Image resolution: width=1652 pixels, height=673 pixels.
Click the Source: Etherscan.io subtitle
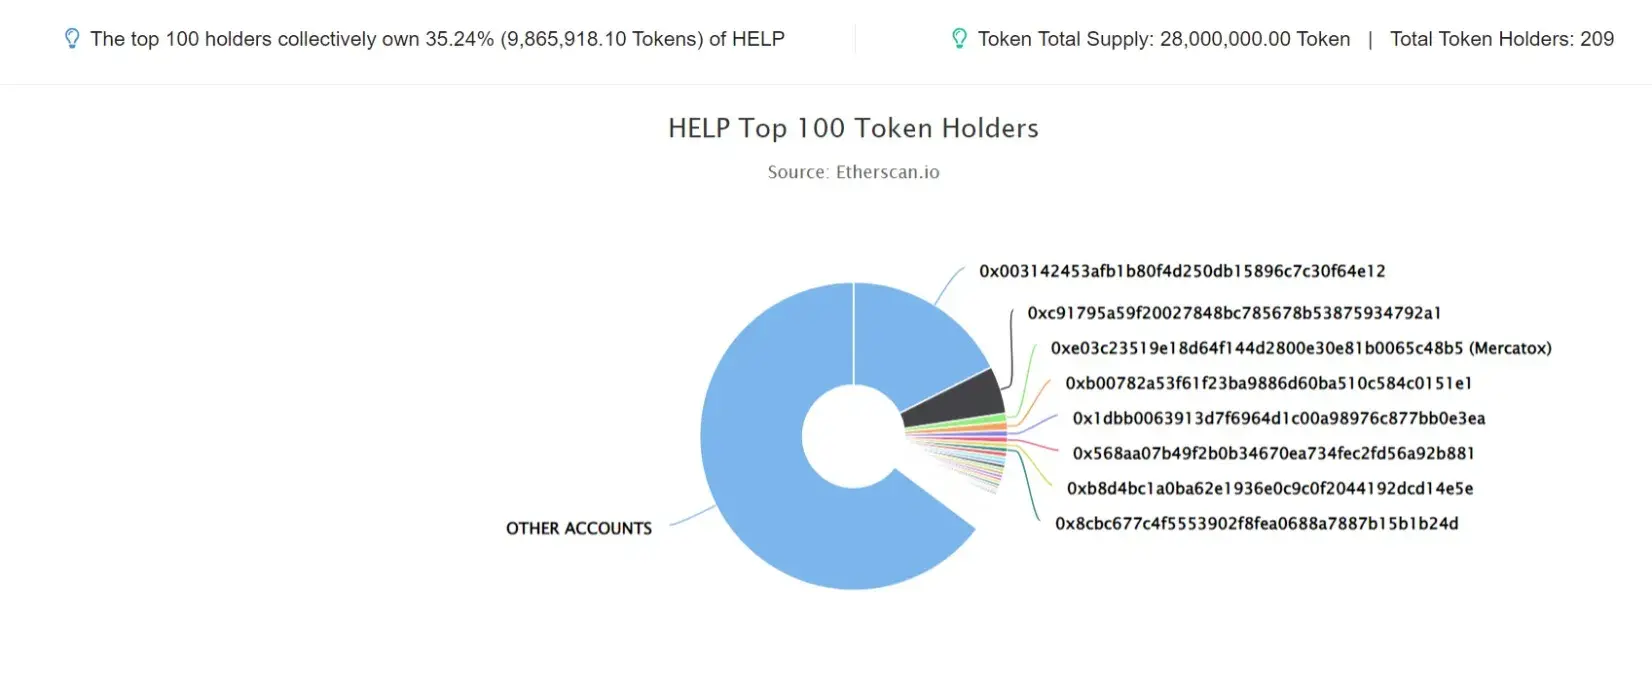(x=854, y=172)
